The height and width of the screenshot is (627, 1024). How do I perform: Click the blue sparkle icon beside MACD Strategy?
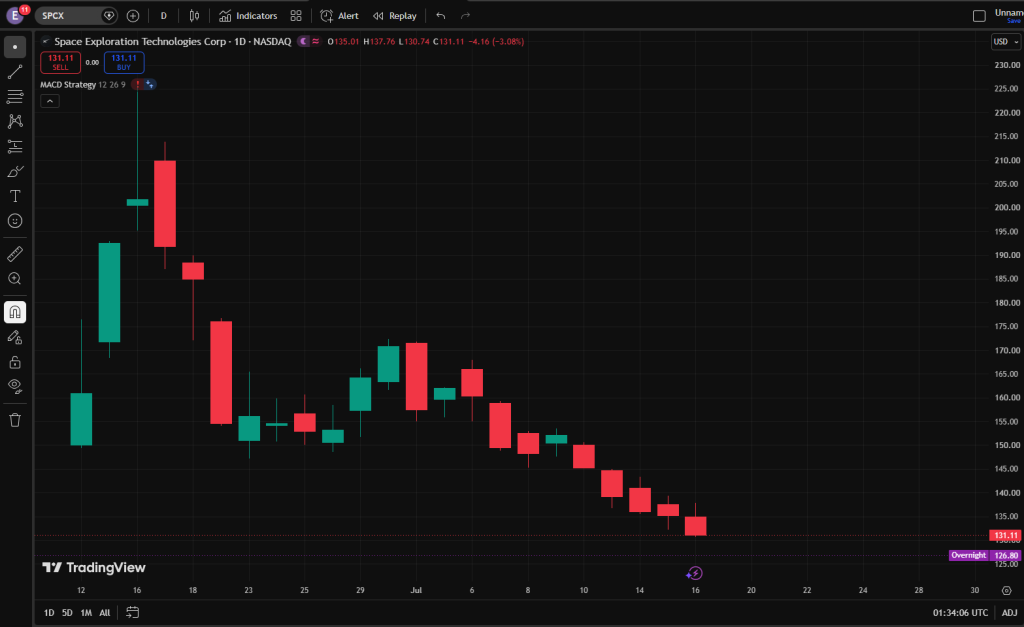(x=150, y=84)
